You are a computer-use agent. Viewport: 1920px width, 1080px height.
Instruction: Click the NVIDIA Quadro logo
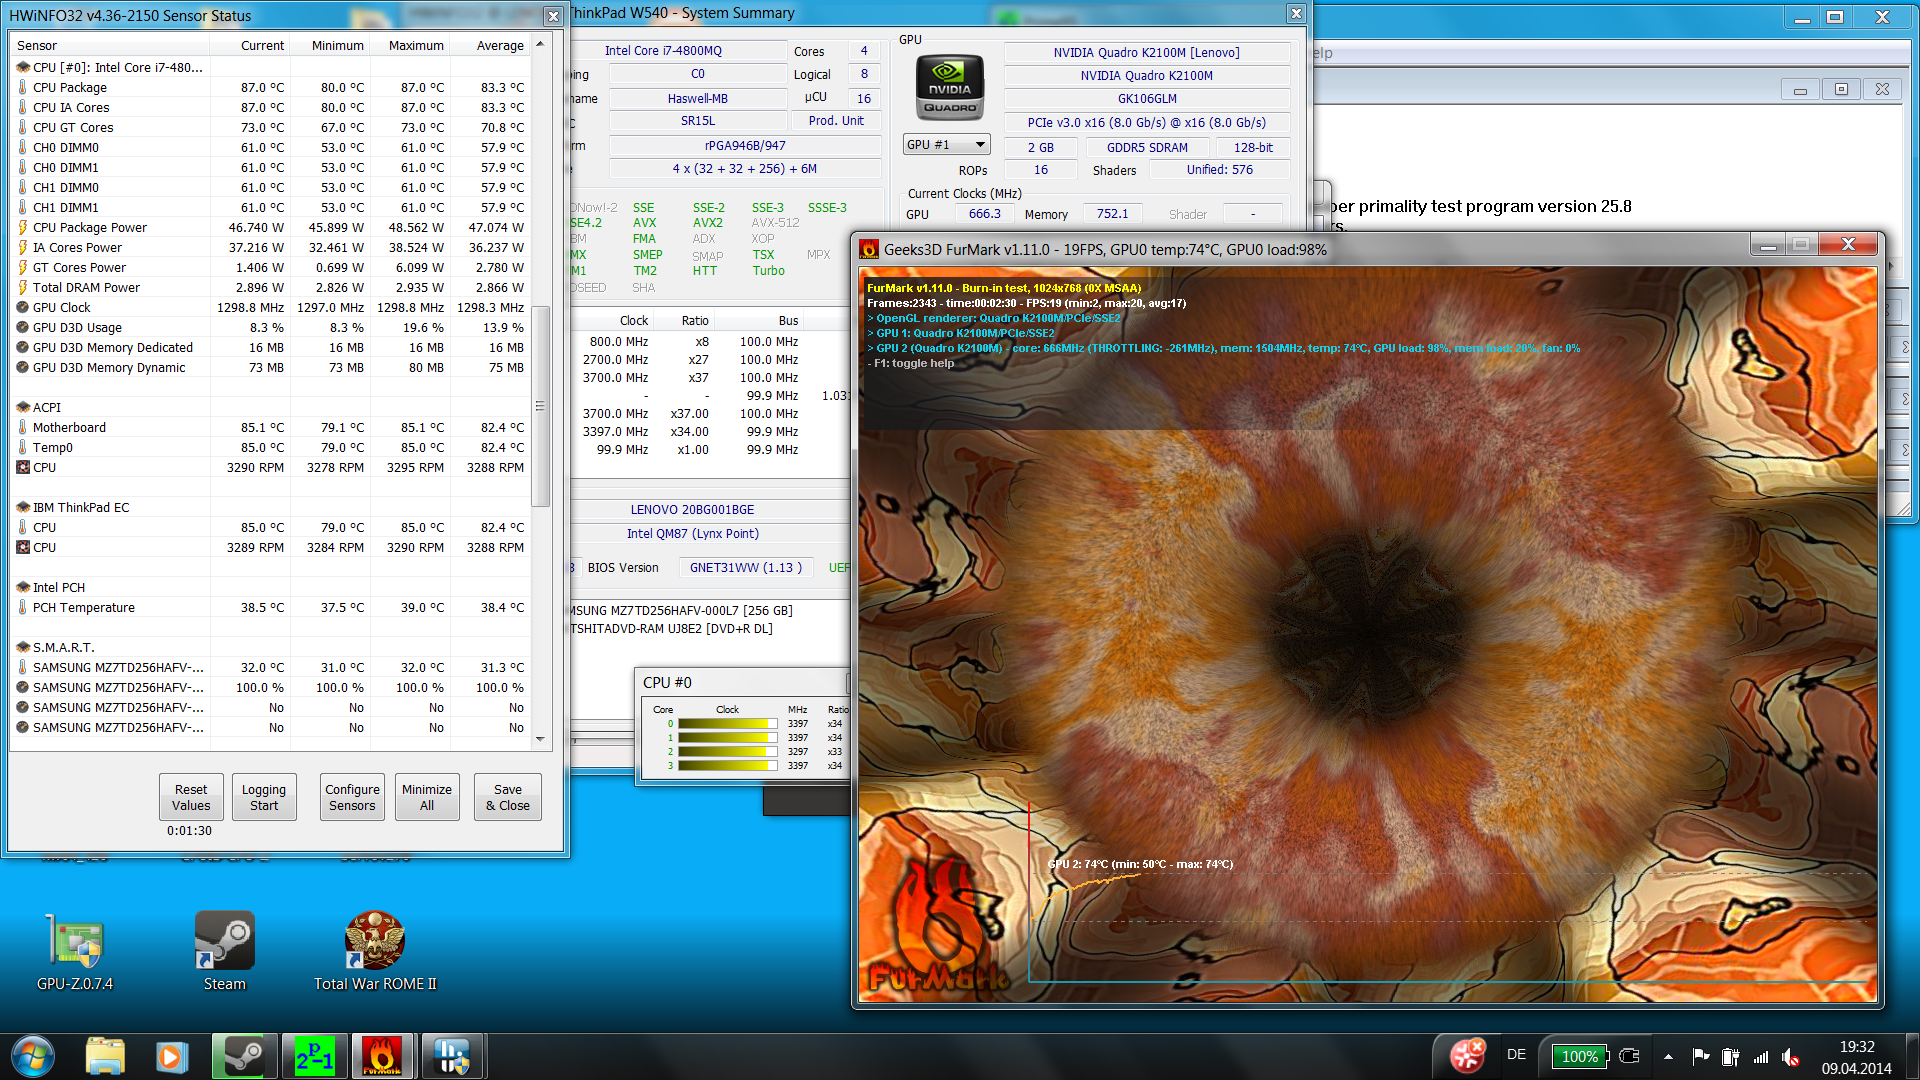point(949,88)
